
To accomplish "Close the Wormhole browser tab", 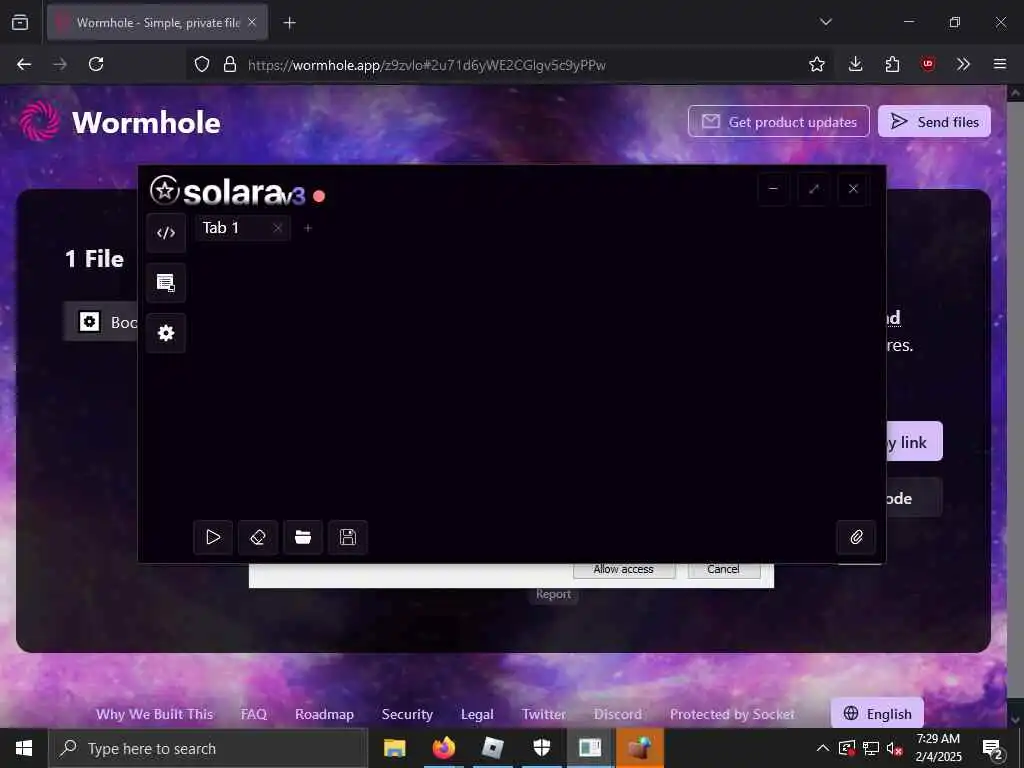I will coord(252,22).
